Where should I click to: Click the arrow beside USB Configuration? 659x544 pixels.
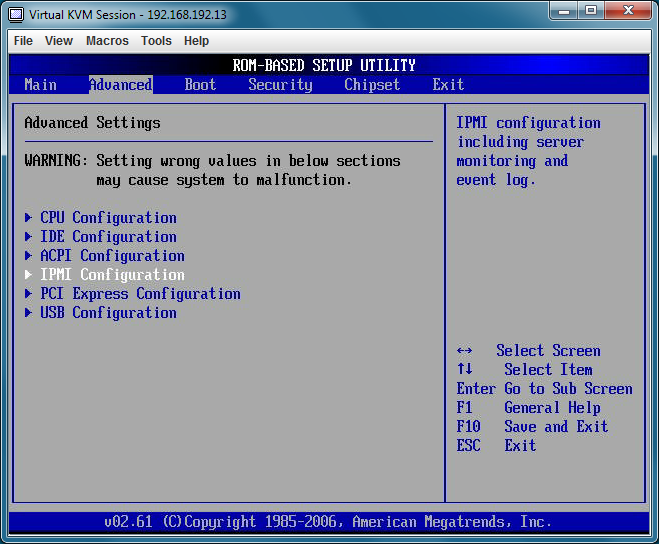click(x=28, y=312)
